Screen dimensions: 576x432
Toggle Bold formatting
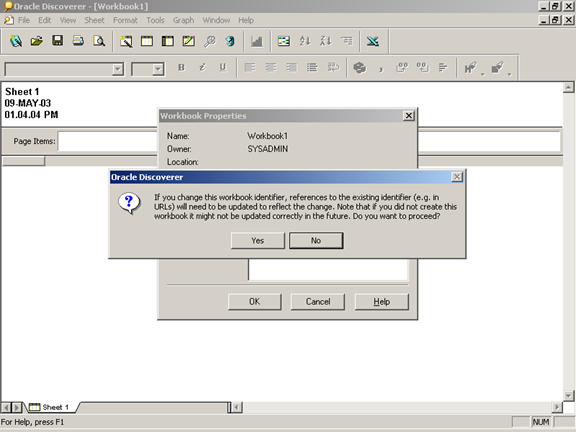(181, 68)
